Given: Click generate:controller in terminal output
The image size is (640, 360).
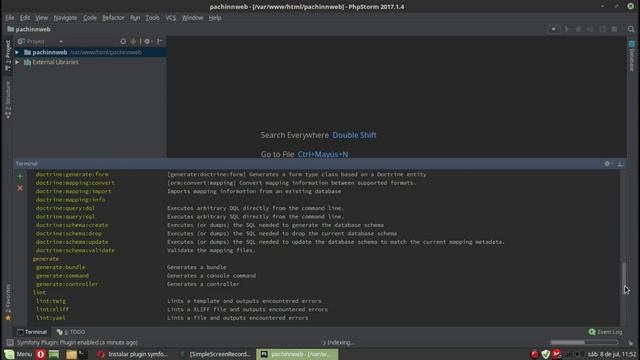Looking at the screenshot, I should point(67,284).
